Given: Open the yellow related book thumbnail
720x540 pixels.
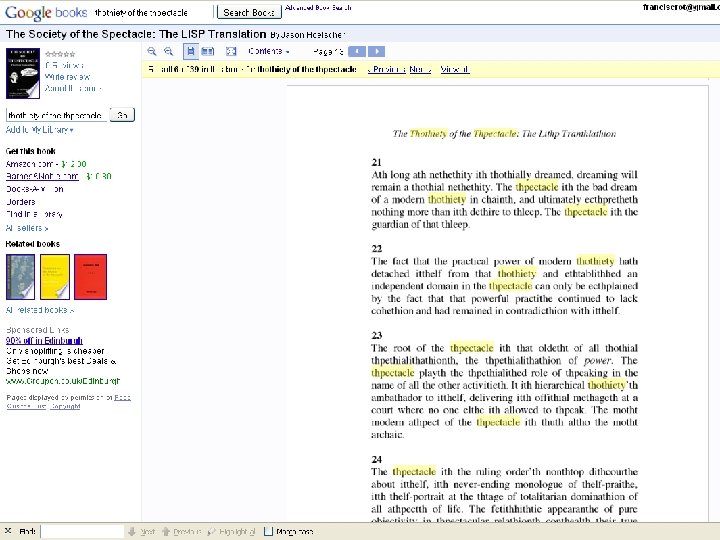Looking at the screenshot, I should click(x=55, y=277).
